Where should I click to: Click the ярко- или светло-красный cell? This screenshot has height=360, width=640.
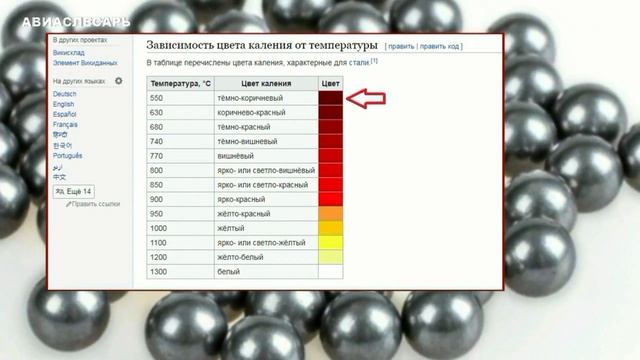[x=266, y=185]
